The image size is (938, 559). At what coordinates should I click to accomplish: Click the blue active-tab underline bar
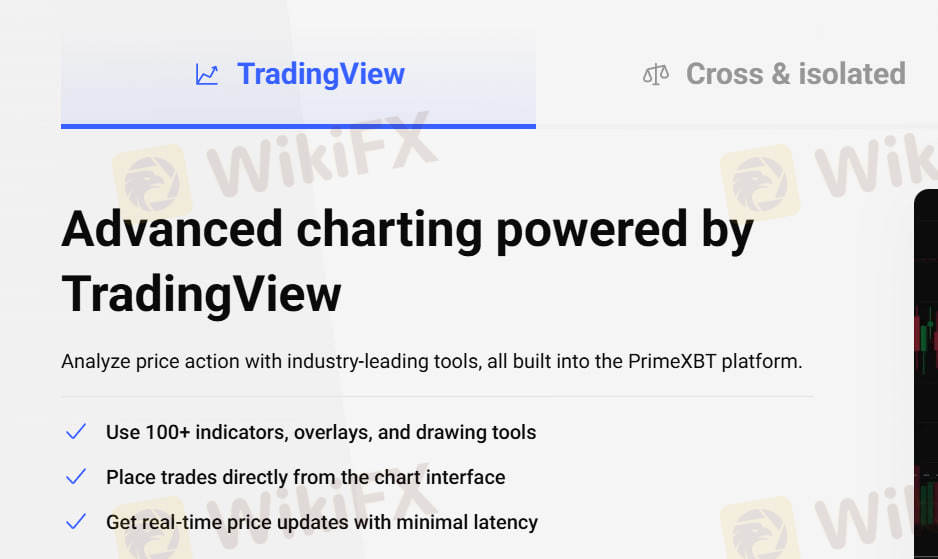click(x=298, y=126)
